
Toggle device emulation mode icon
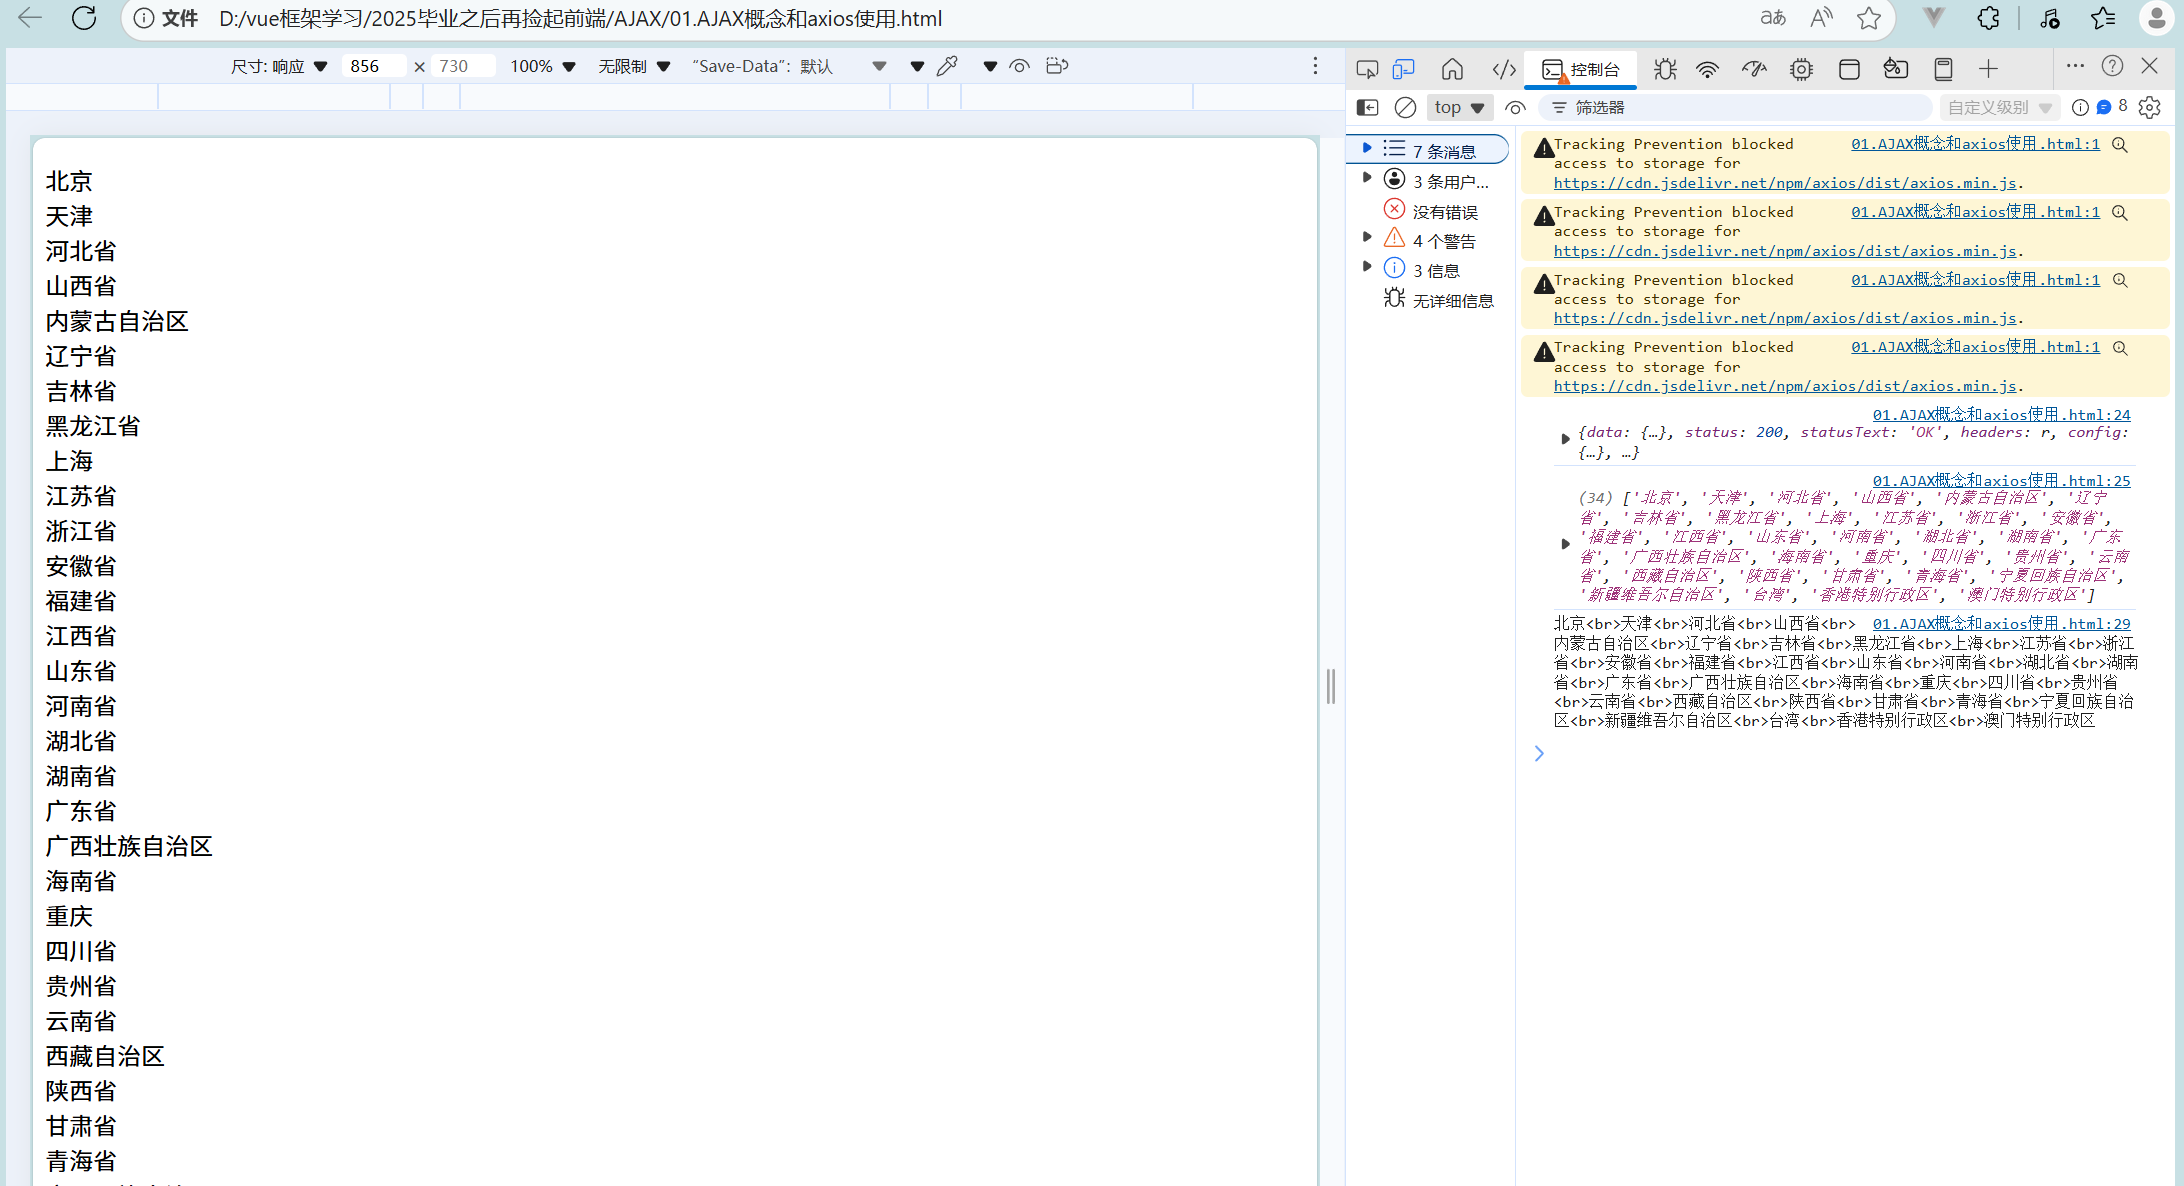(x=1404, y=69)
